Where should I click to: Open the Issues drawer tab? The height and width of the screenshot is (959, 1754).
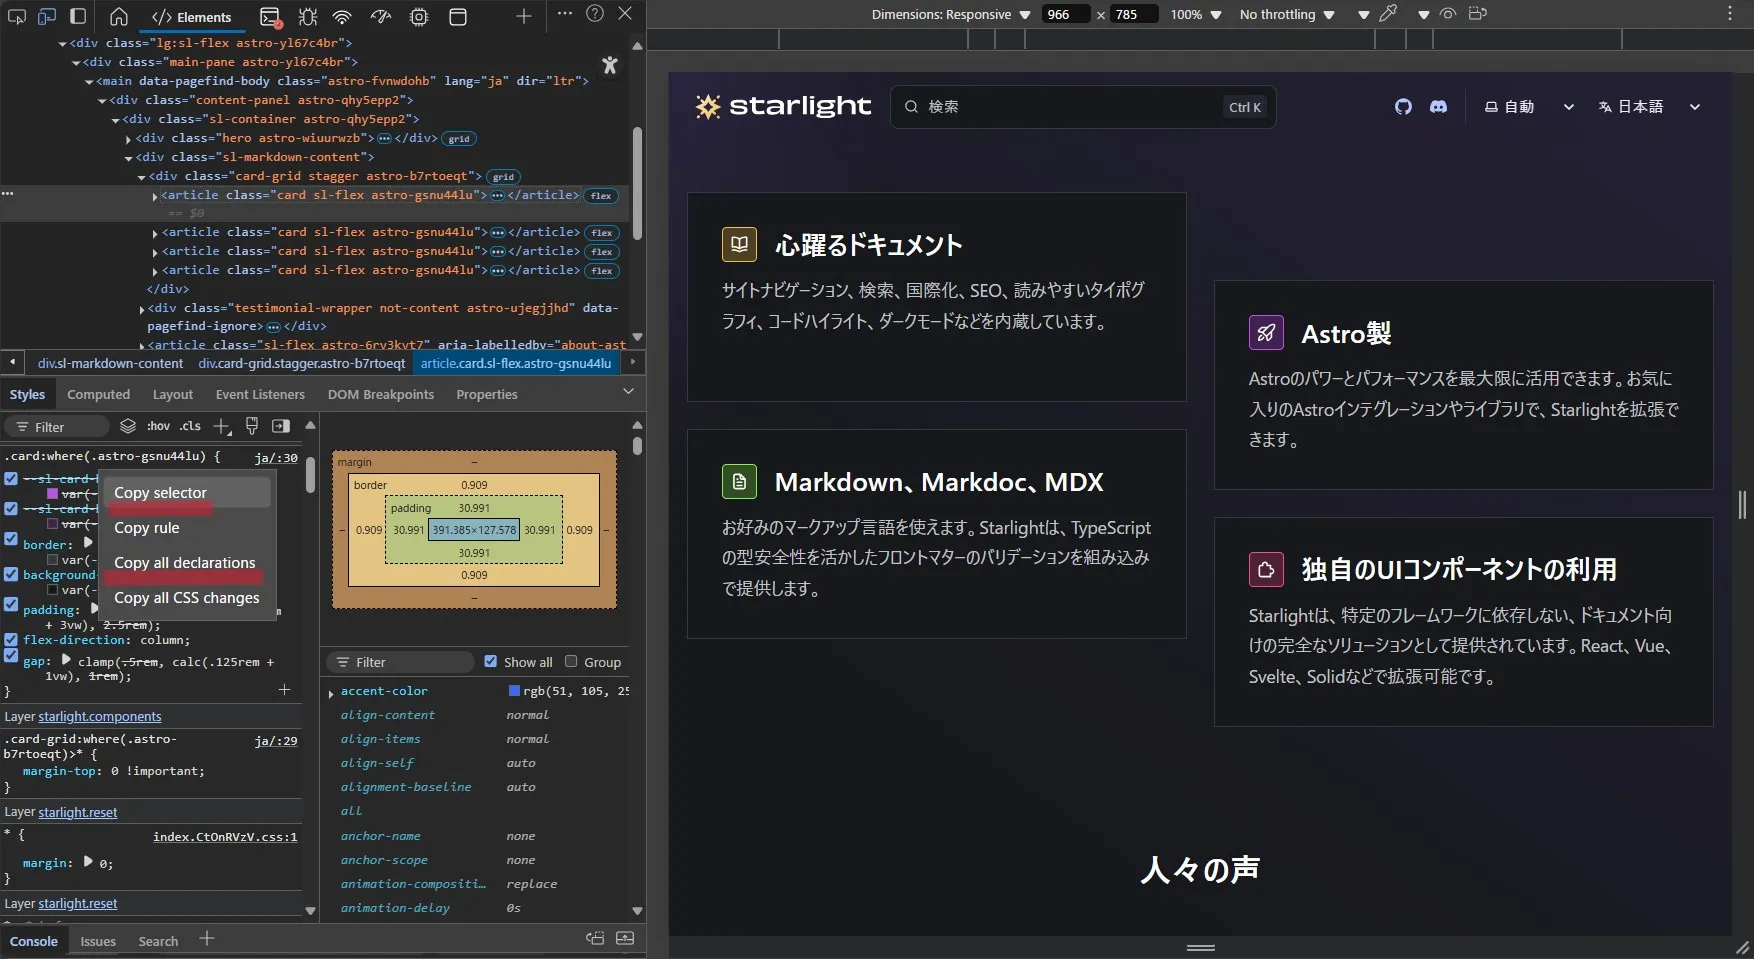click(98, 941)
